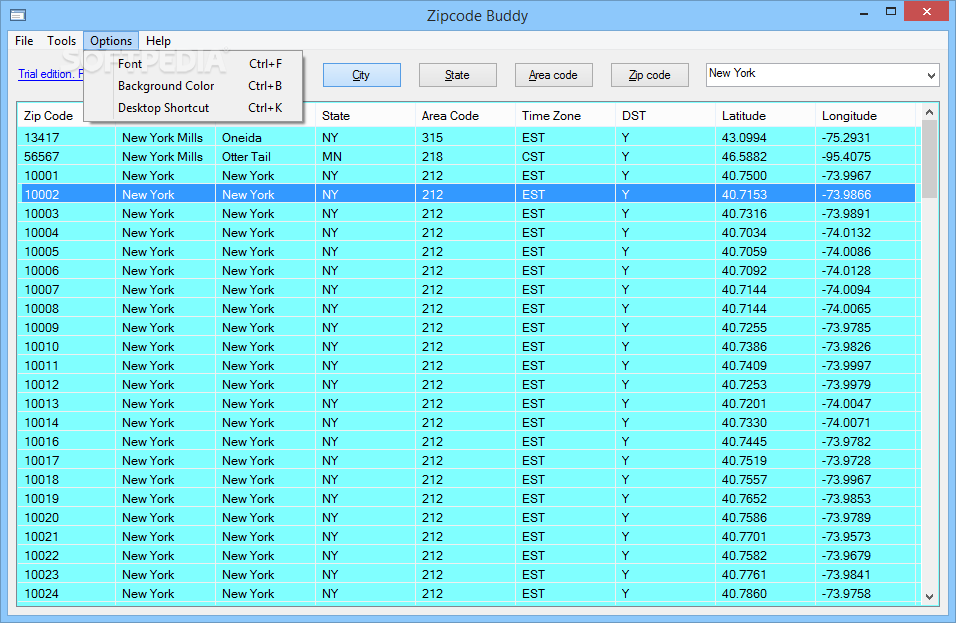Viewport: 956px width, 623px height.
Task: Select zip code 10012 cell
Action: (68, 385)
